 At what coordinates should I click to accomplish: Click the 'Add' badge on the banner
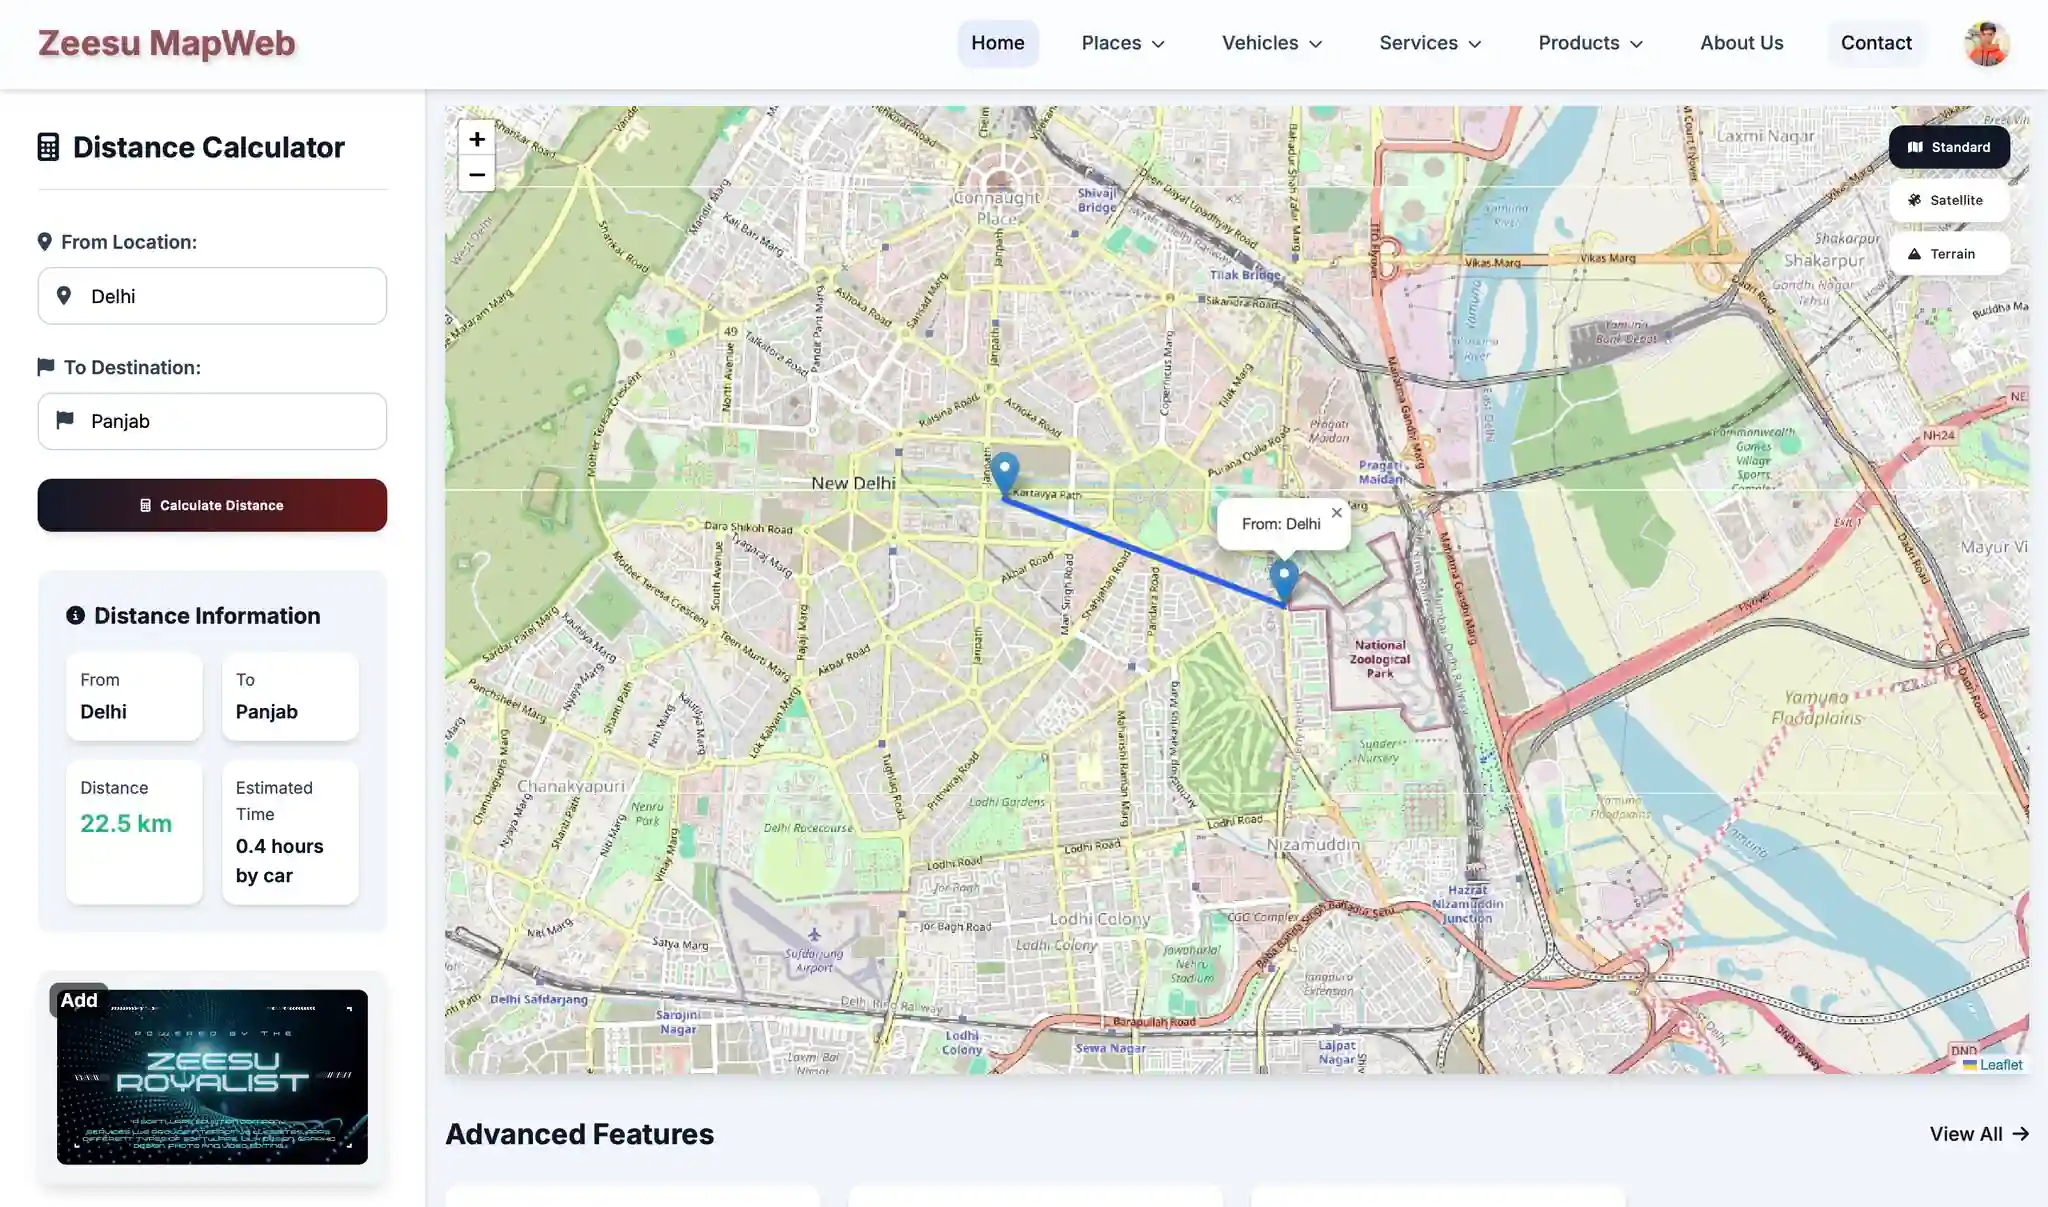pyautogui.click(x=79, y=1000)
